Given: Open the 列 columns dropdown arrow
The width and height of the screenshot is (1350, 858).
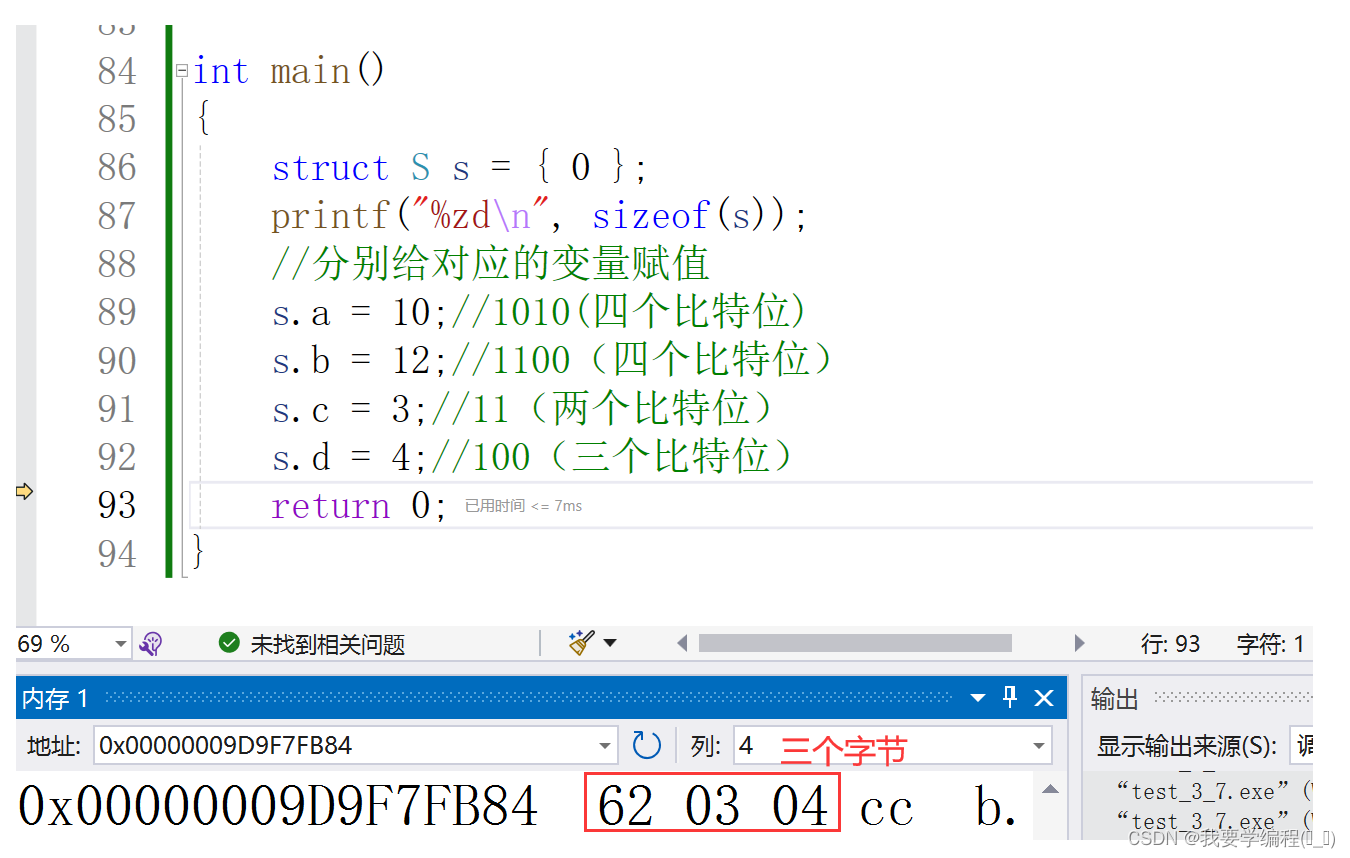Looking at the screenshot, I should tap(1040, 745).
